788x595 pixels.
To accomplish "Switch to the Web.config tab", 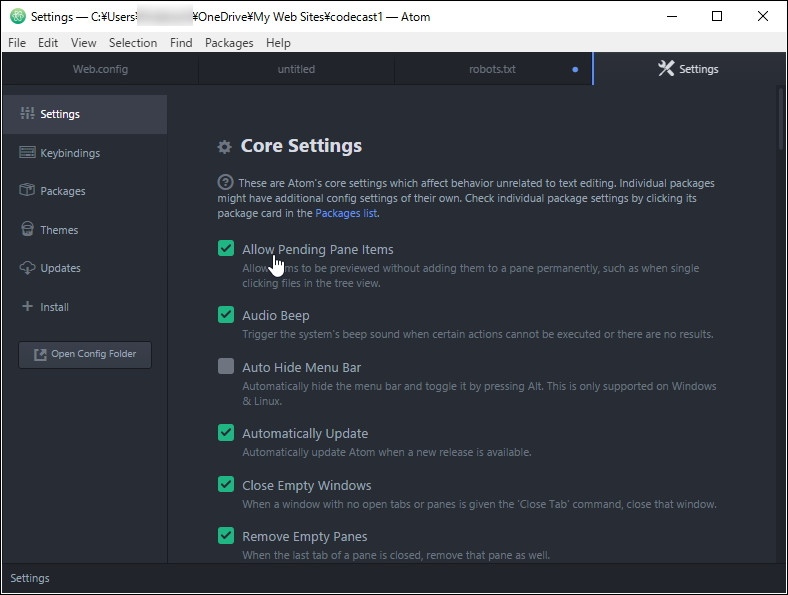I will coord(100,70).
